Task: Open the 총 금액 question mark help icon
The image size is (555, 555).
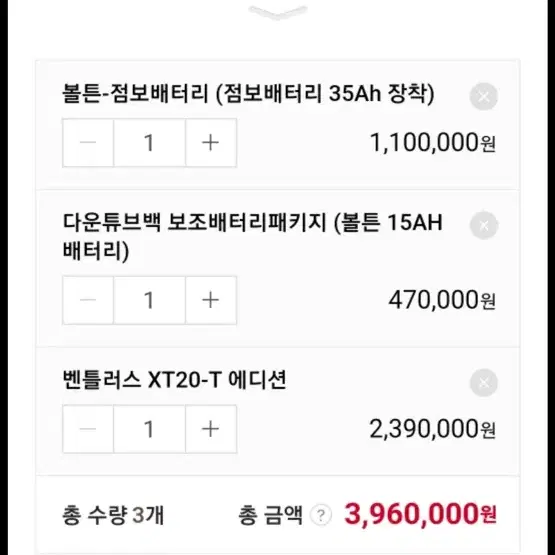Action: (x=321, y=515)
